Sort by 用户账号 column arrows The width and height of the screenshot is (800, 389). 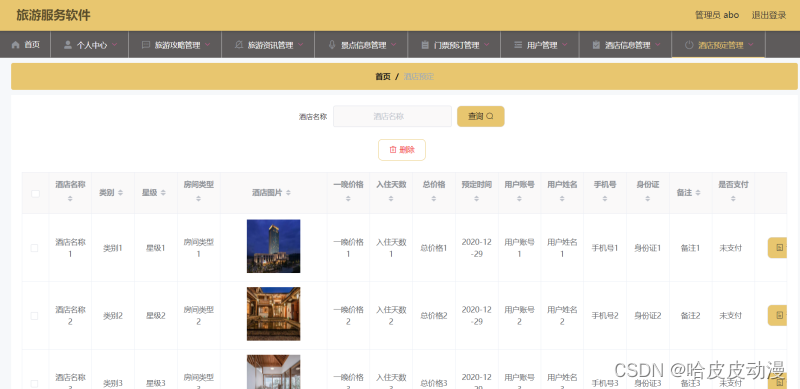point(519,199)
